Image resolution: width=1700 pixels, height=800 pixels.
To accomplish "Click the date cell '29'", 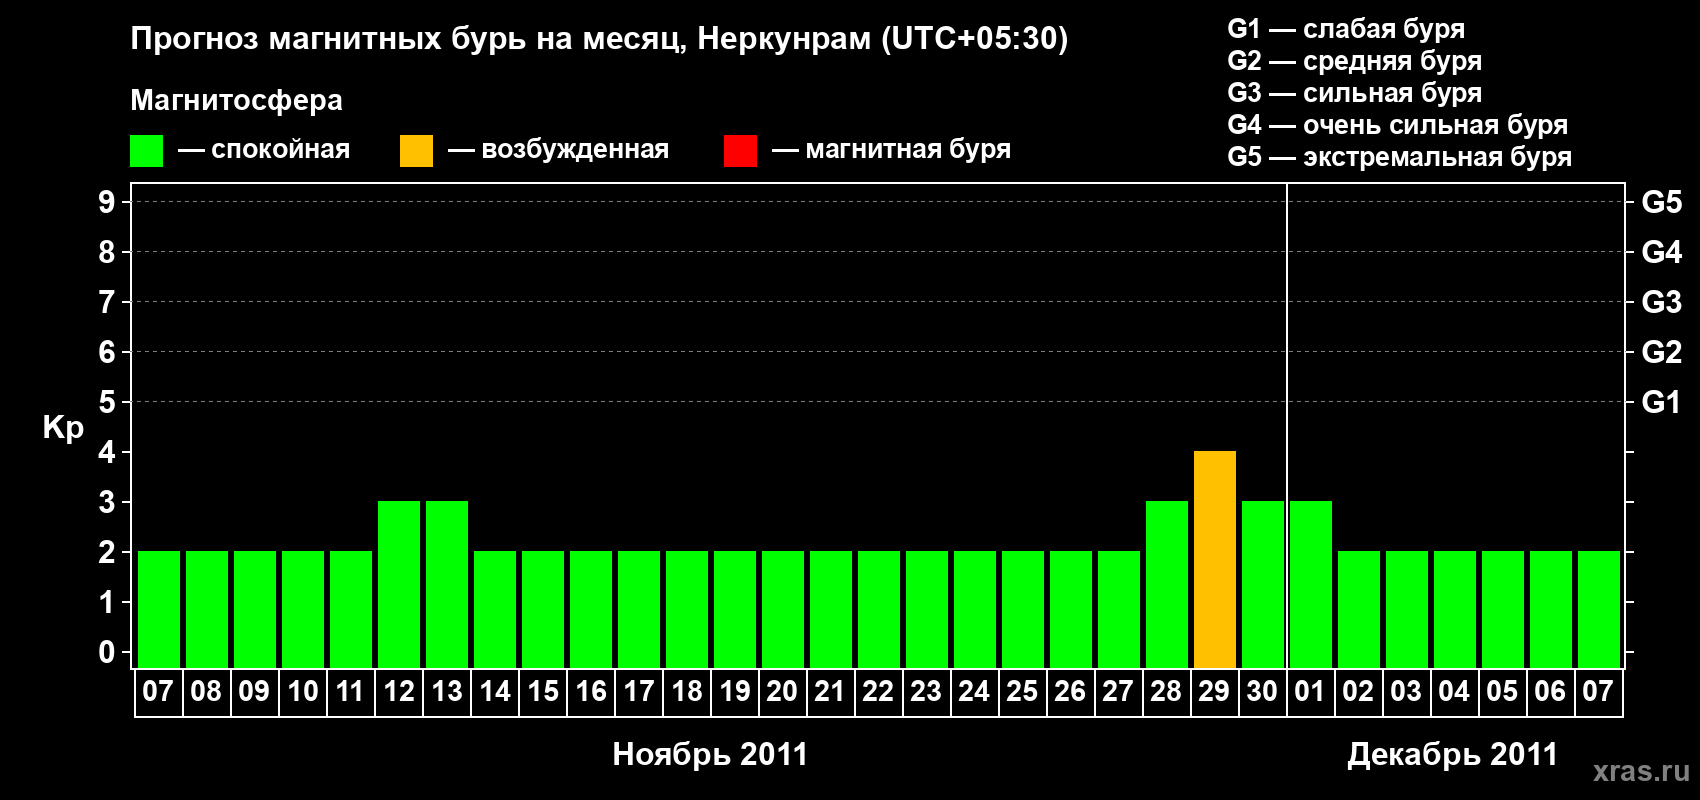I will pos(1215,692).
